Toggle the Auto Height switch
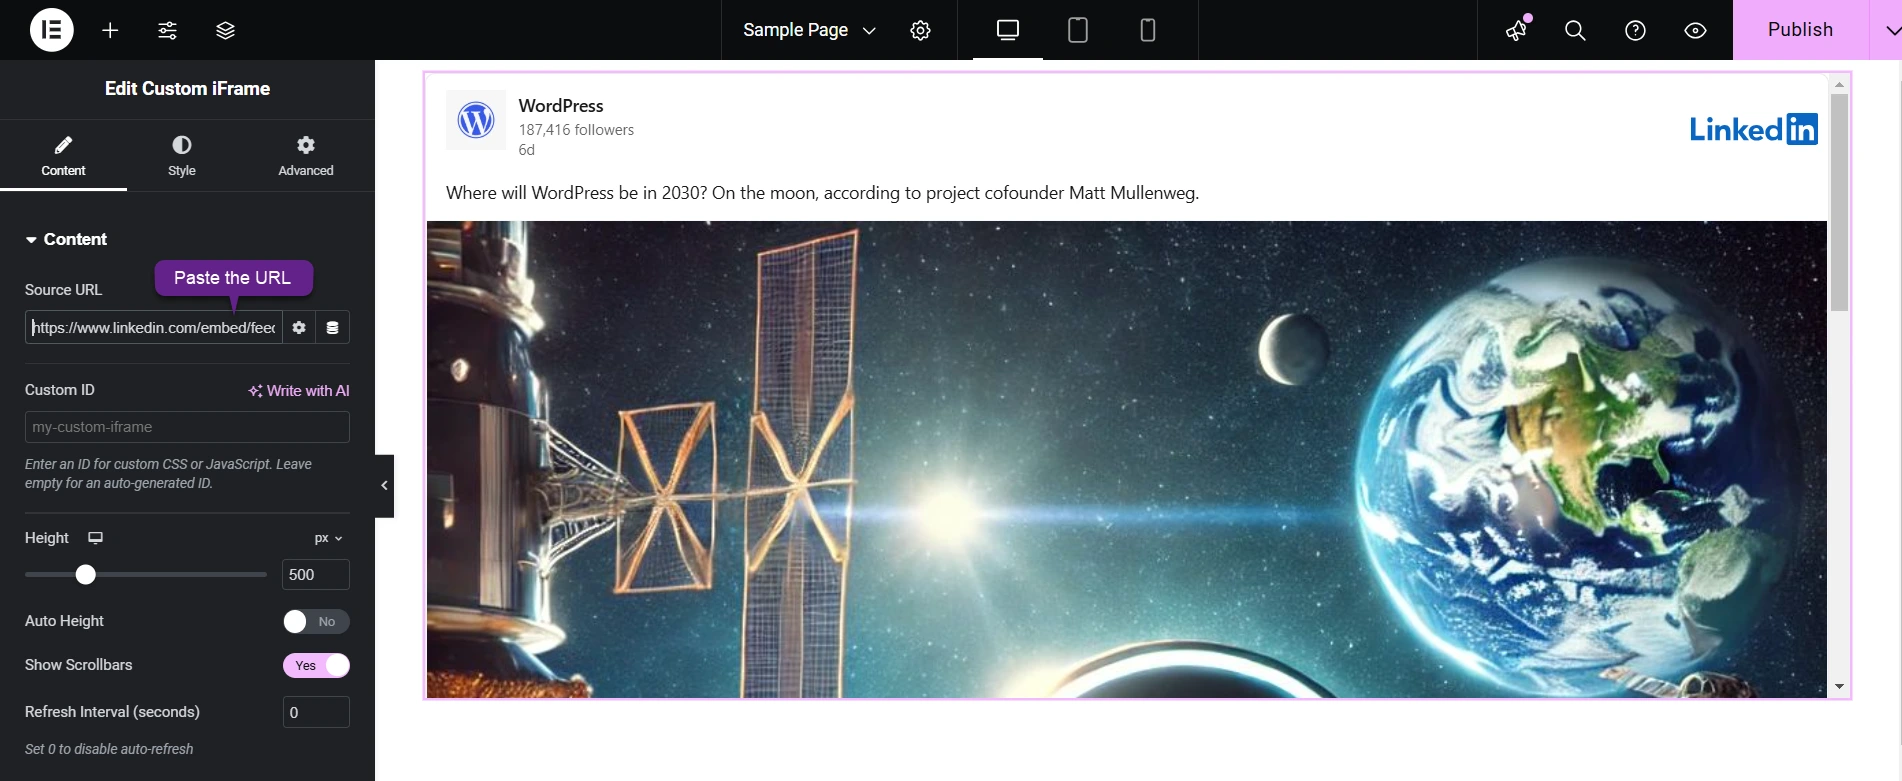Image resolution: width=1902 pixels, height=781 pixels. pos(316,622)
